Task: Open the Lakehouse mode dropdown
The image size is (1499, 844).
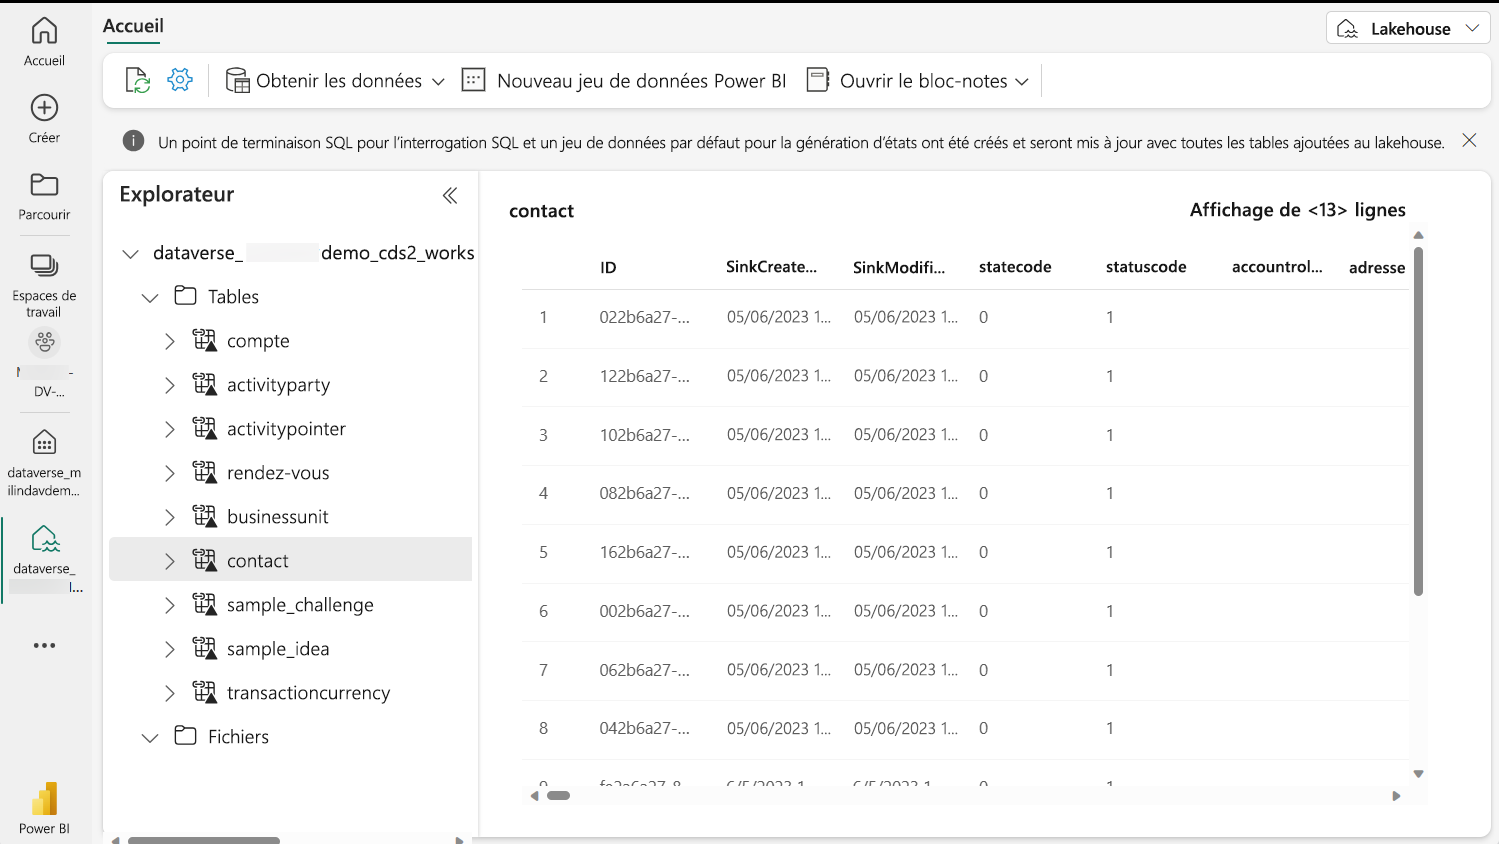Action: 1408,28
